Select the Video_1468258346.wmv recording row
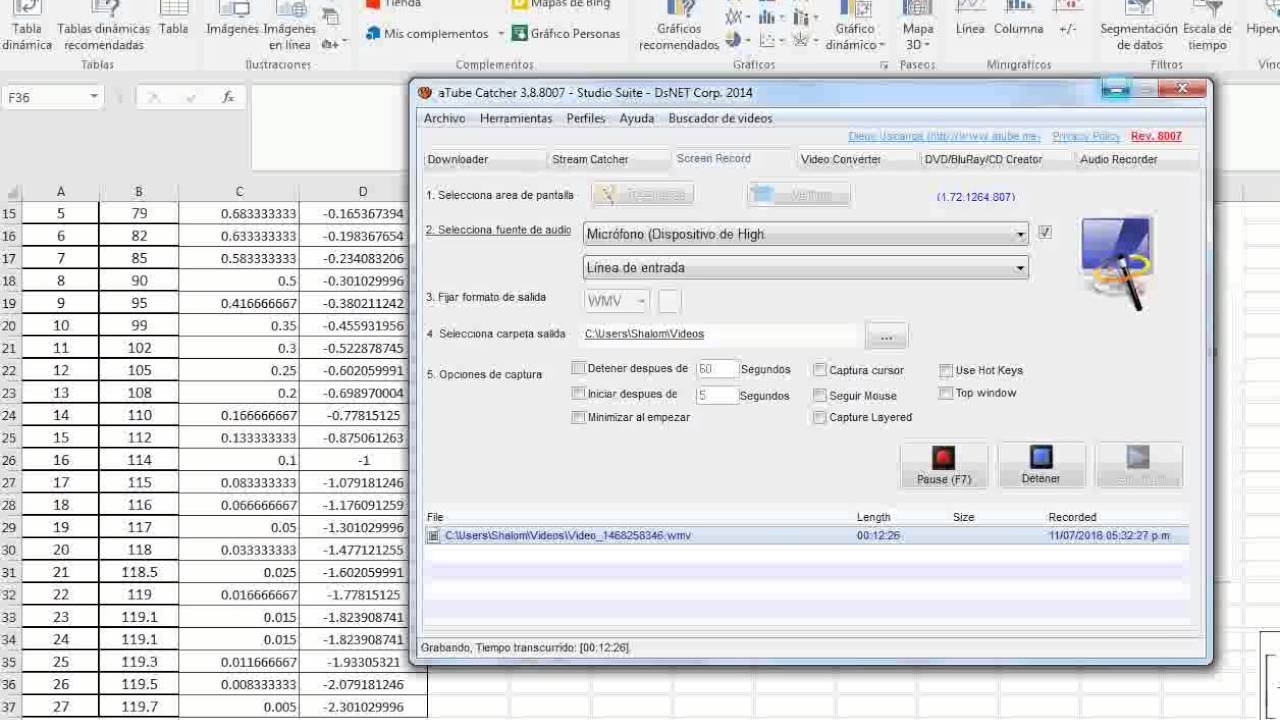1280x720 pixels. click(806, 536)
